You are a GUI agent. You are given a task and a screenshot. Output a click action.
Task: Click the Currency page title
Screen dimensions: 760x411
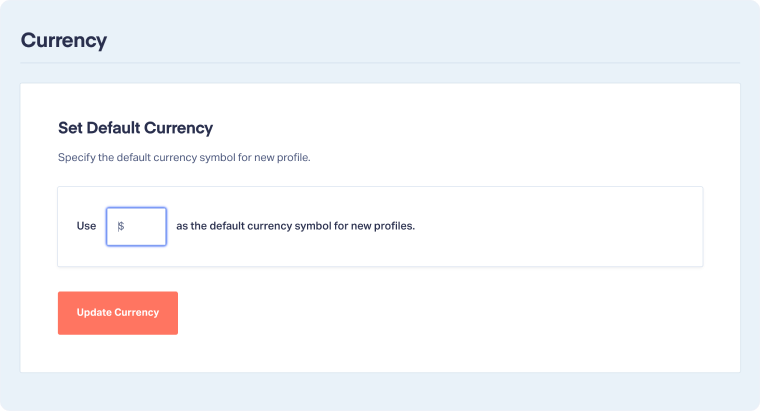(64, 41)
